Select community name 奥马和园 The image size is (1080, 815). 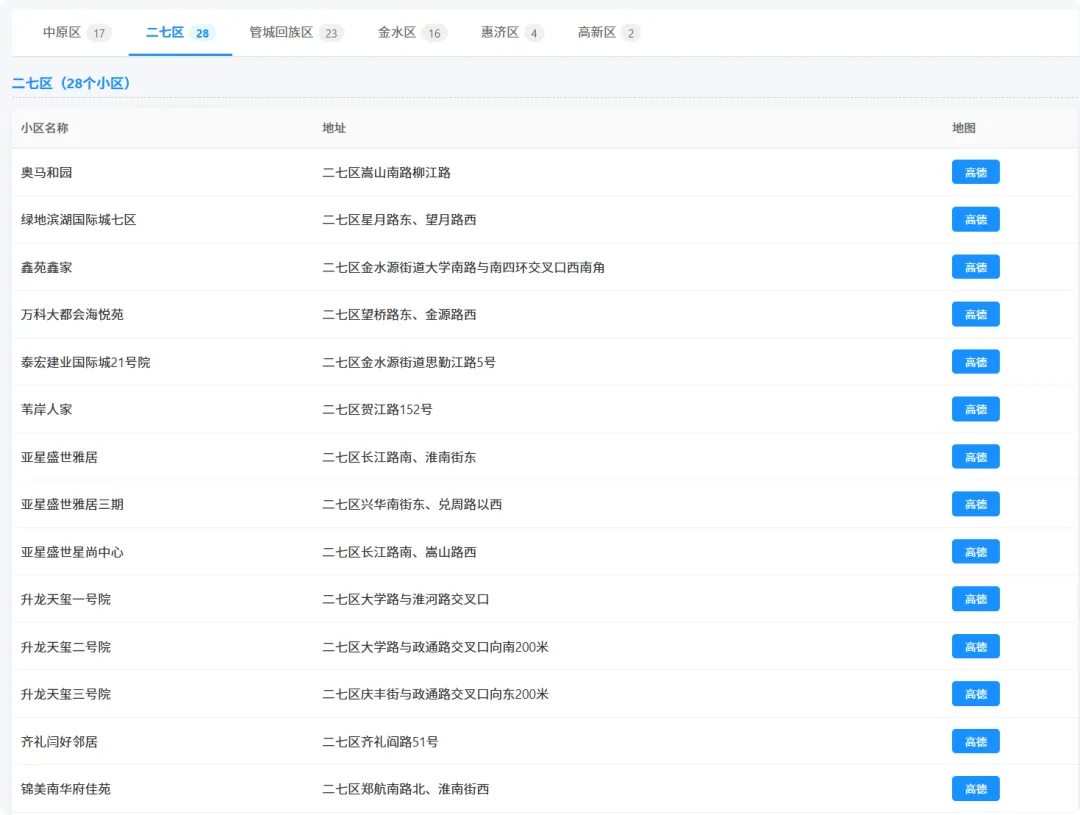(46, 172)
